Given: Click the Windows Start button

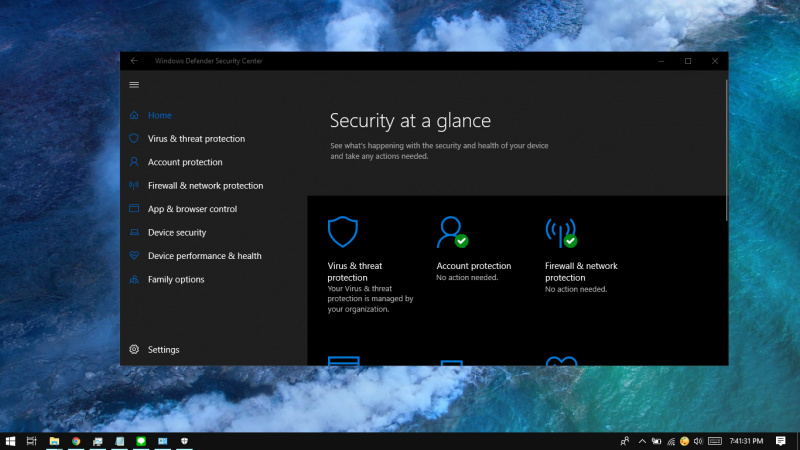Looking at the screenshot, I should pos(11,441).
